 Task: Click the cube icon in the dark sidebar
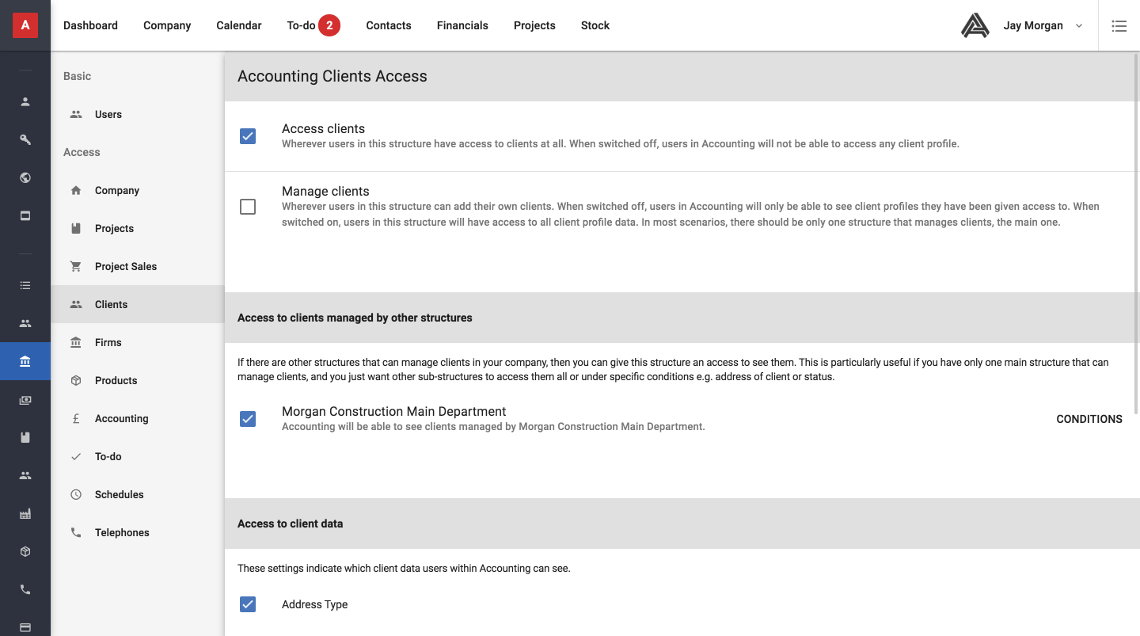[x=25, y=552]
